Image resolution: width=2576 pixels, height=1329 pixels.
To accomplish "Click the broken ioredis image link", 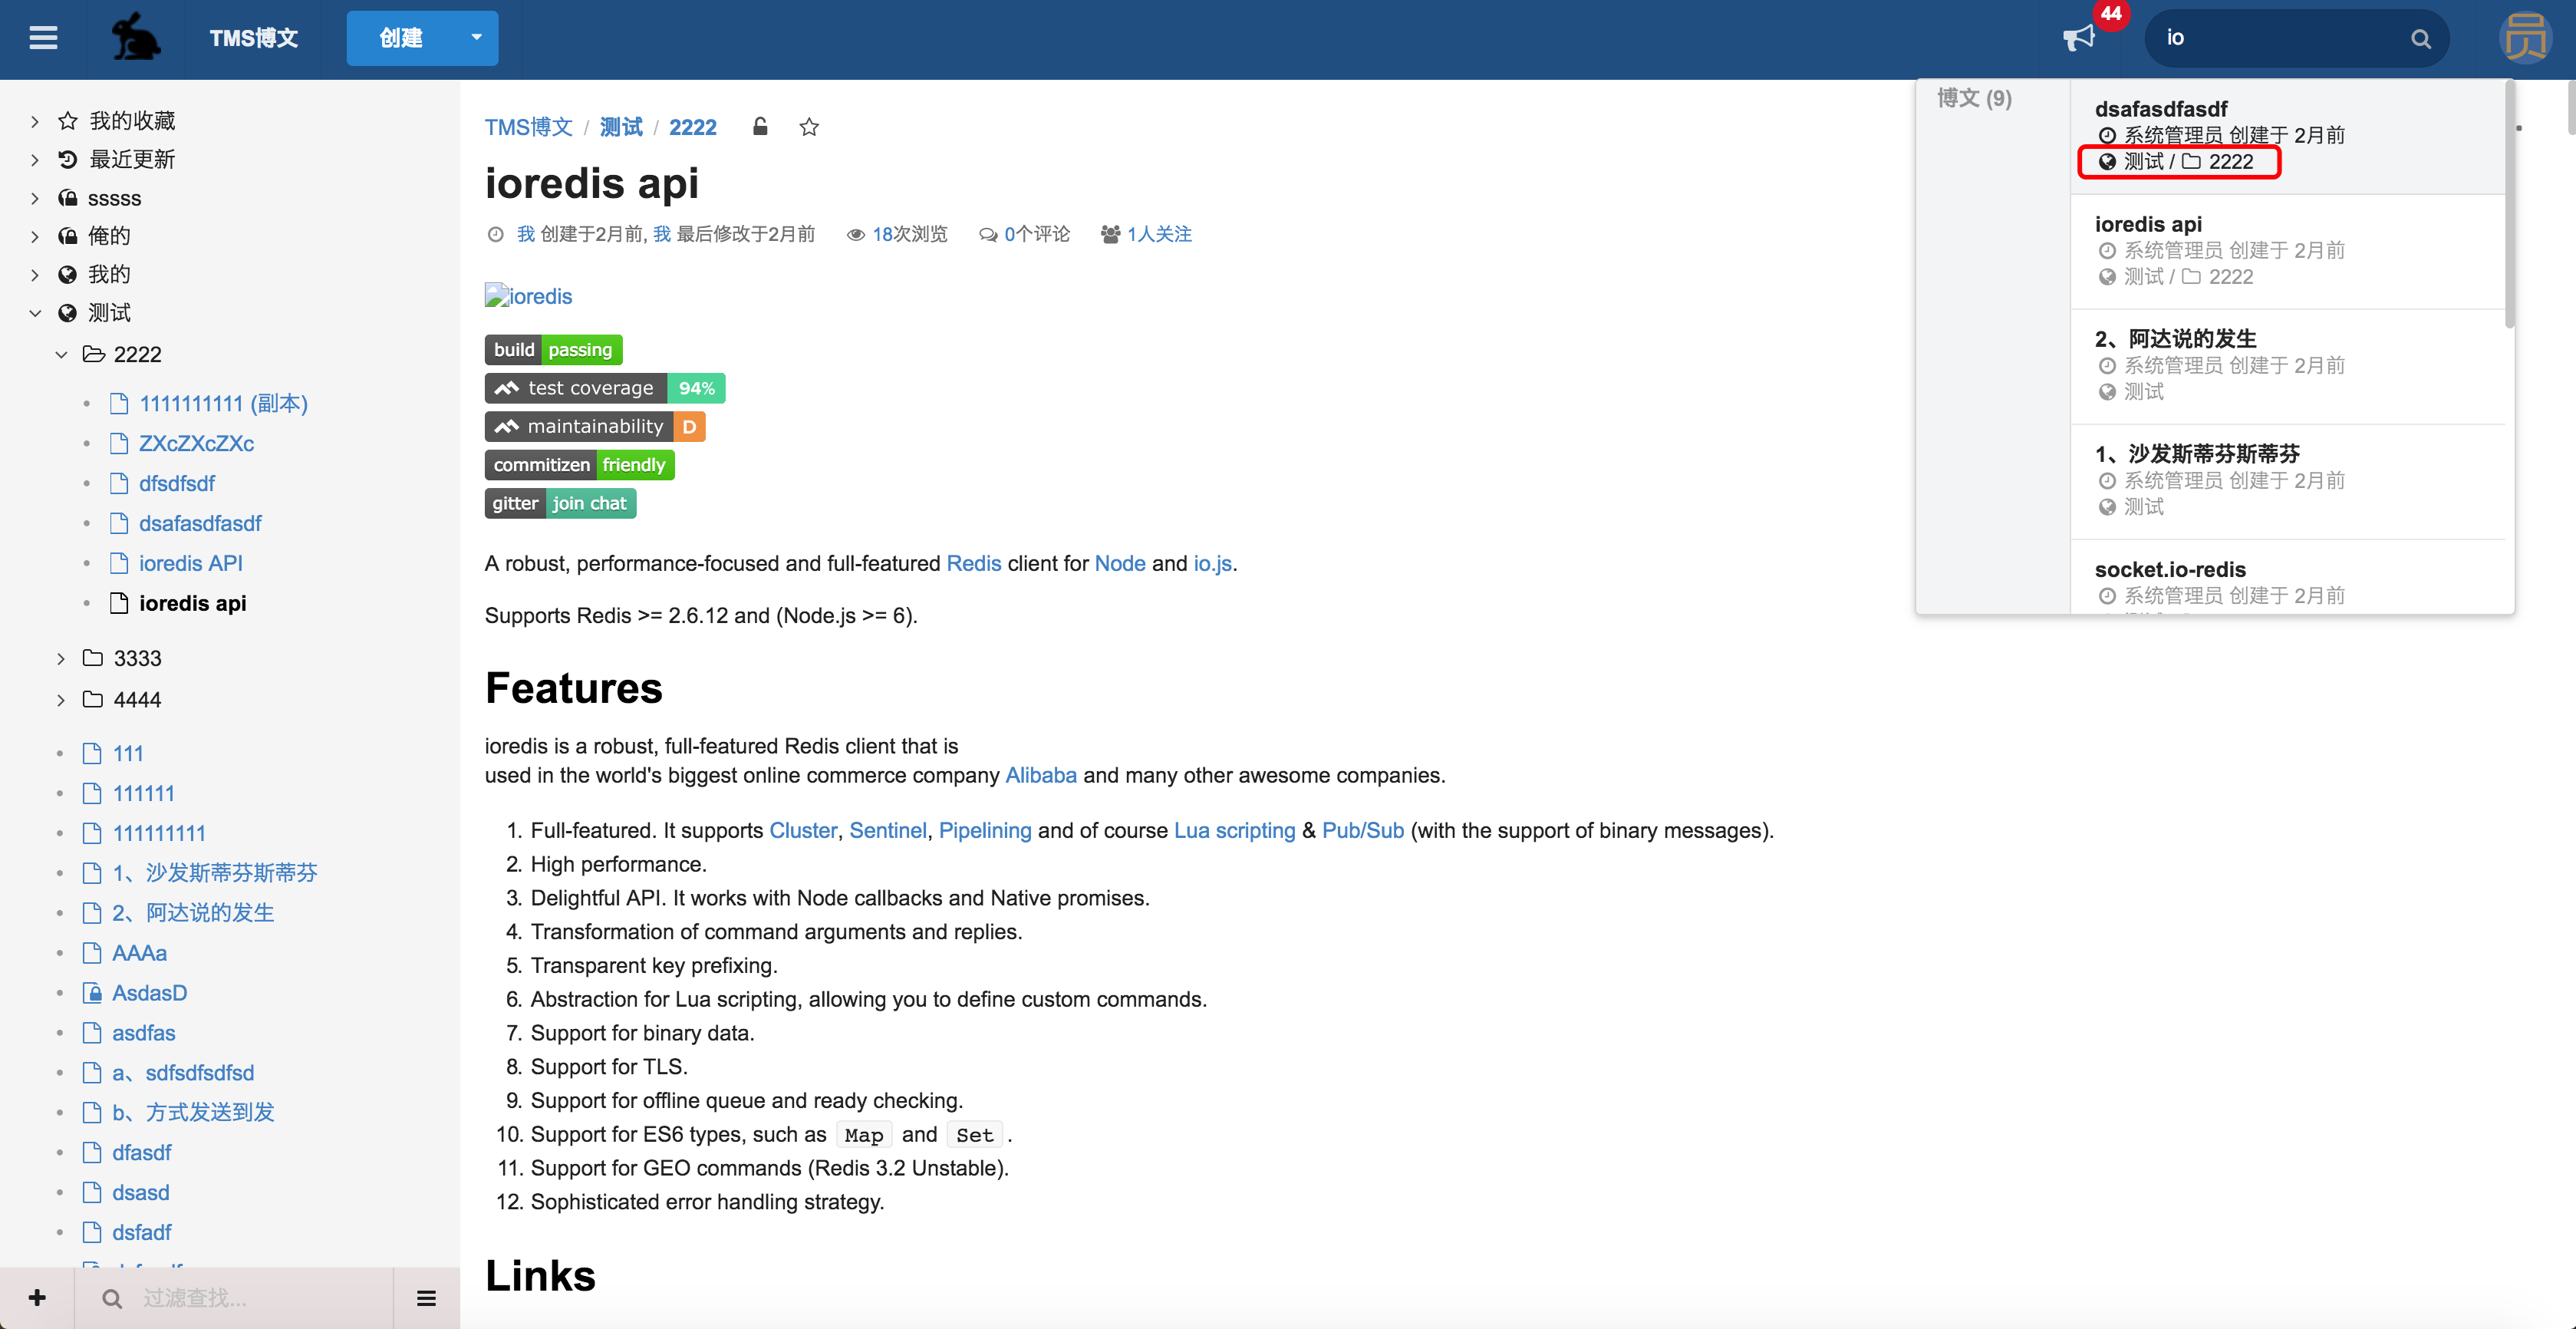I will pos(528,296).
